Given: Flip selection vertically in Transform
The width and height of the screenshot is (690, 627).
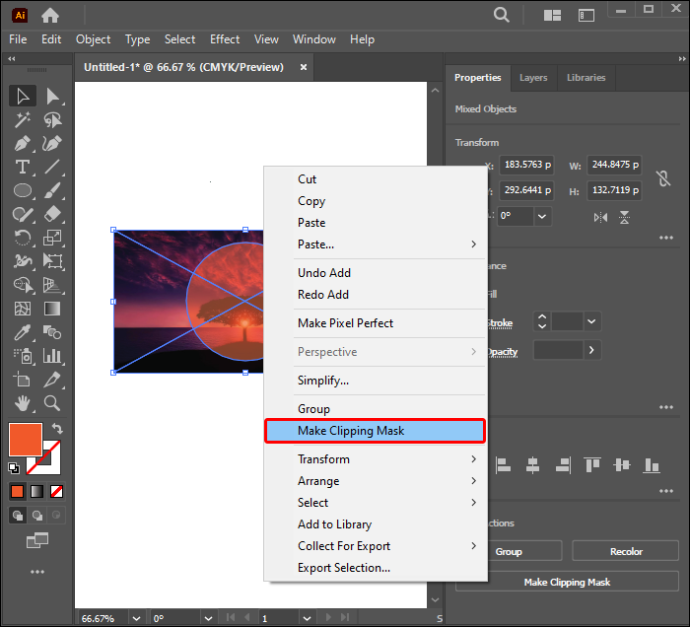Looking at the screenshot, I should click(624, 217).
